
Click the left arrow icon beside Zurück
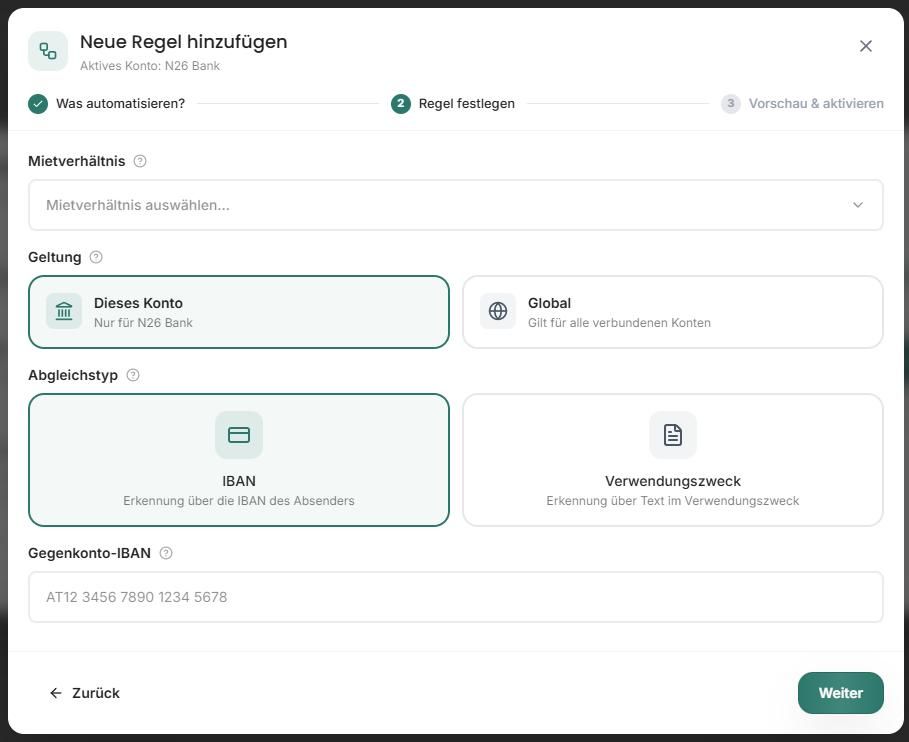point(56,693)
